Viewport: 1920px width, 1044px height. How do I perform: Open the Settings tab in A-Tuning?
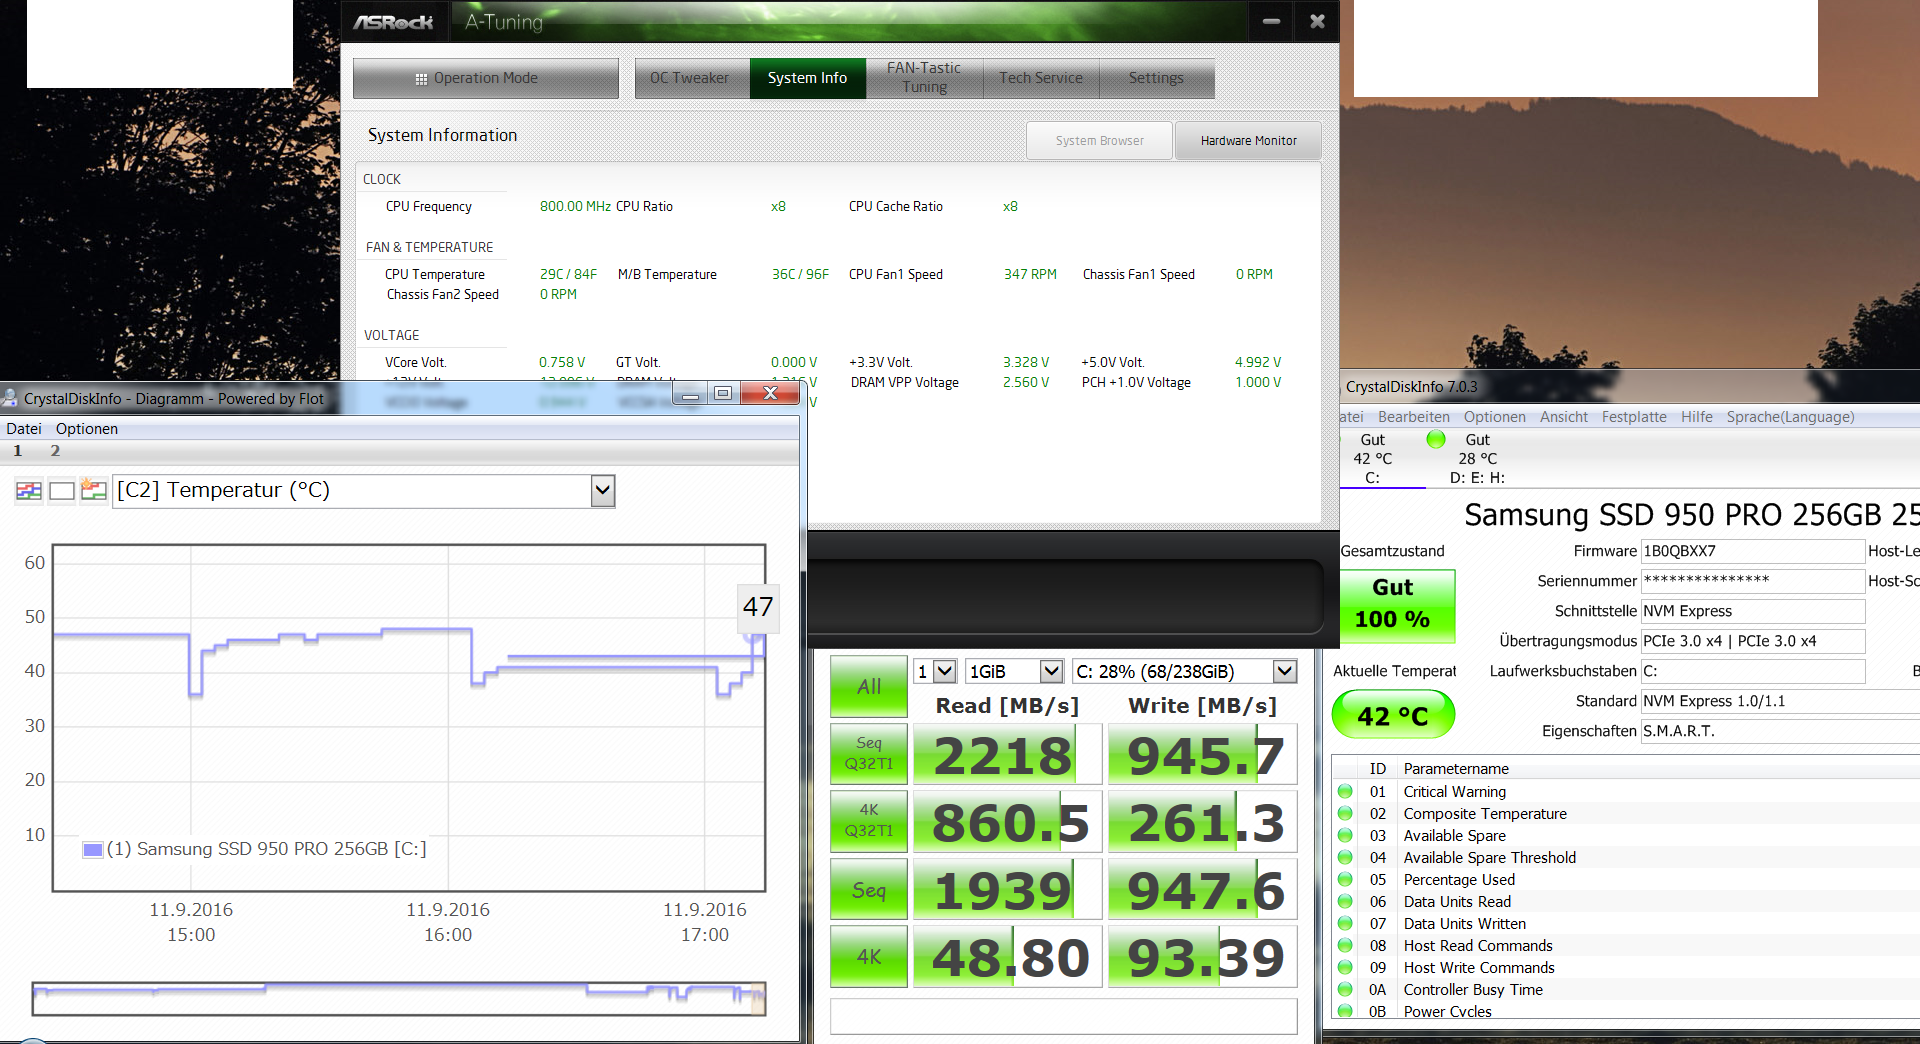pos(1156,78)
